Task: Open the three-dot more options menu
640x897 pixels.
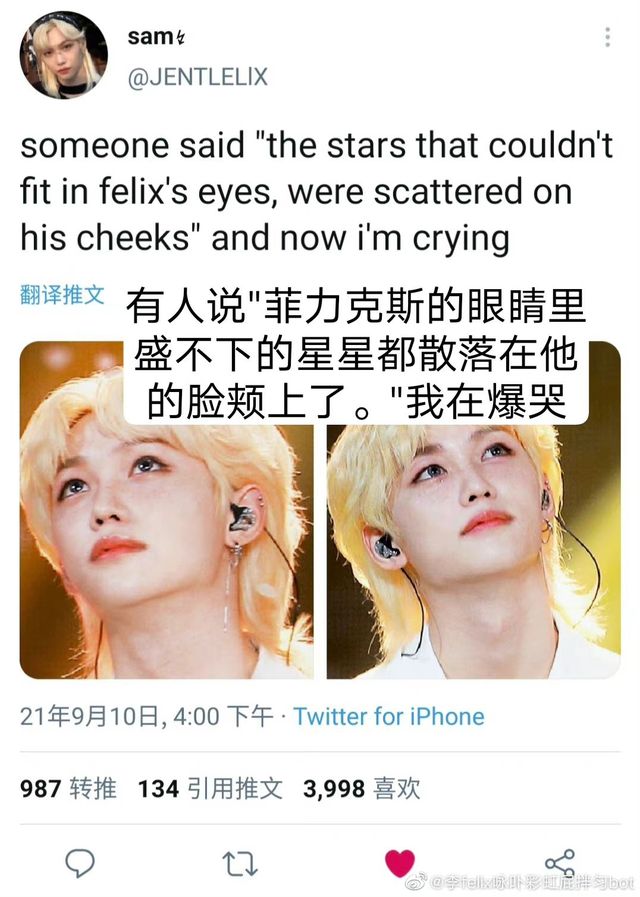Action: (x=607, y=37)
